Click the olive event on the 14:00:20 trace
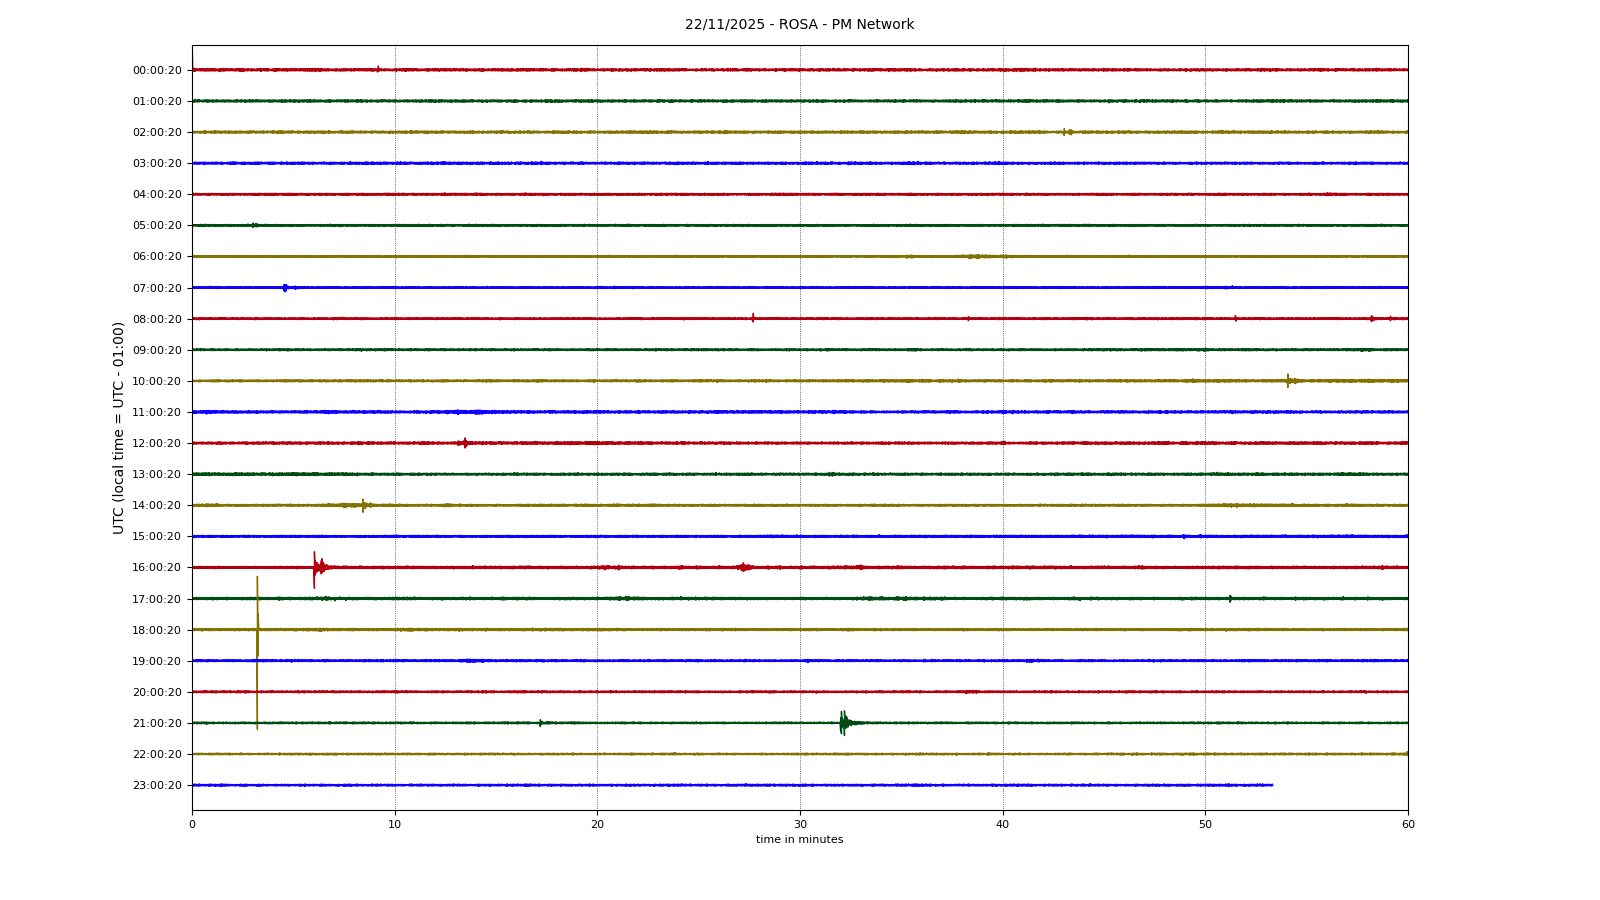The width and height of the screenshot is (1600, 900). [363, 505]
